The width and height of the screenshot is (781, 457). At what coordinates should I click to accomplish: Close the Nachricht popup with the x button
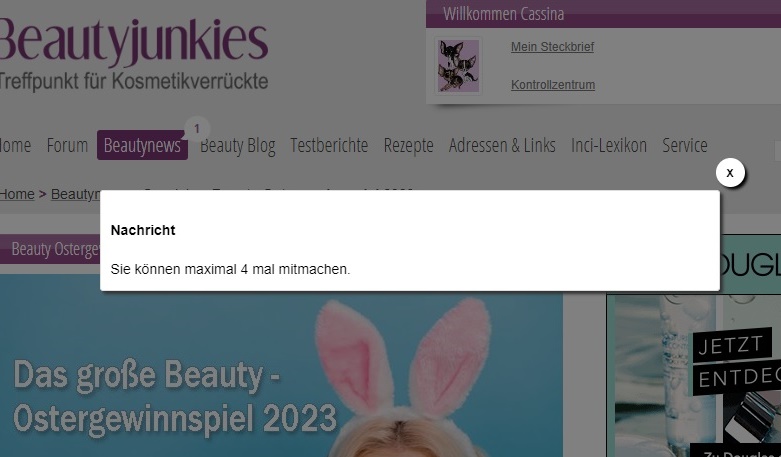point(730,173)
